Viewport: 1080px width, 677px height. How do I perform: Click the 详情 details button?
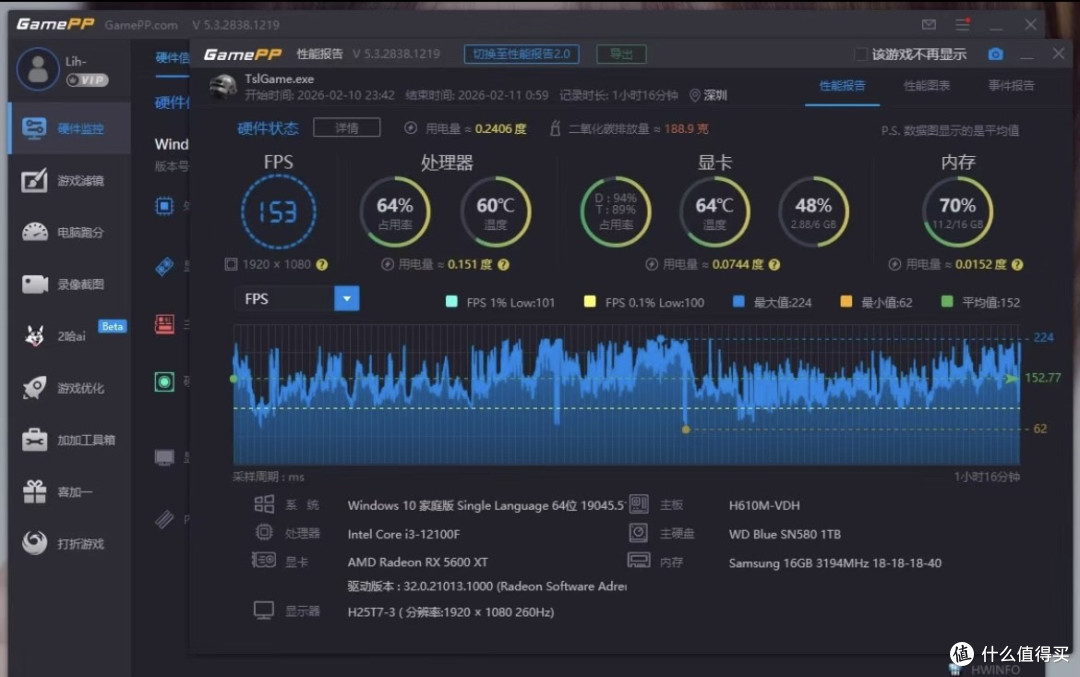346,127
